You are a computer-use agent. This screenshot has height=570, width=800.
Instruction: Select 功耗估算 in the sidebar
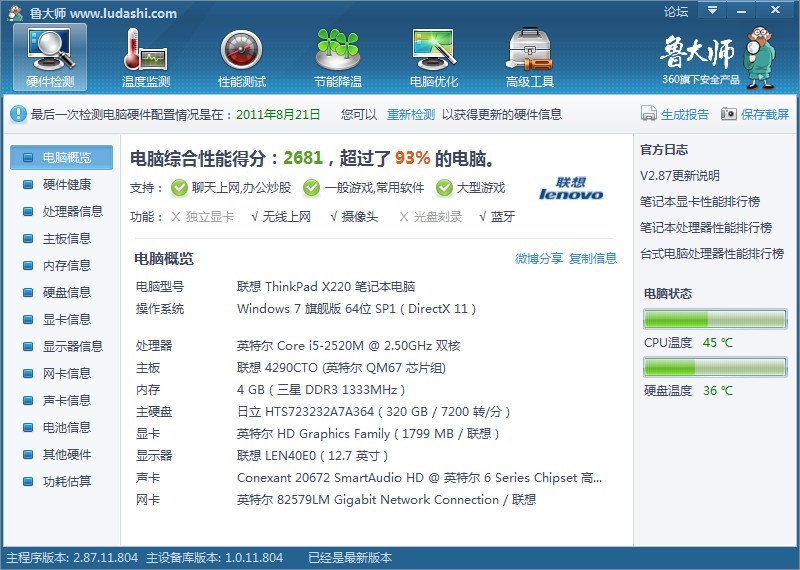click(61, 482)
